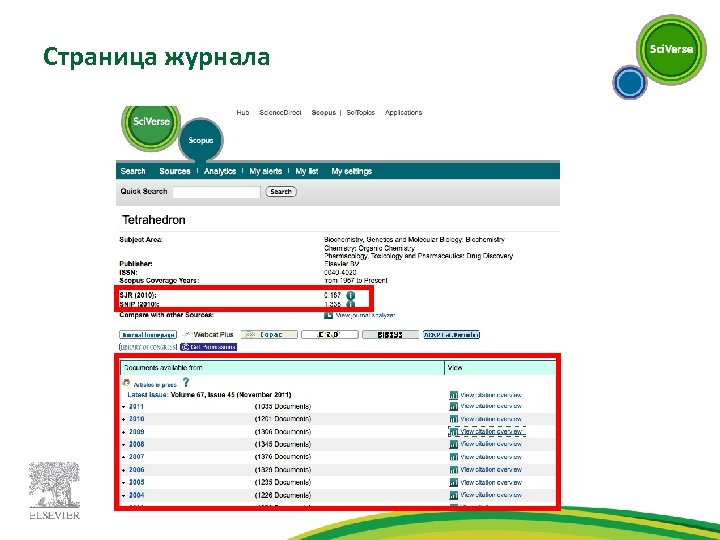This screenshot has width=720, height=540.
Task: Expand the 2005 year row
Action: 124,483
